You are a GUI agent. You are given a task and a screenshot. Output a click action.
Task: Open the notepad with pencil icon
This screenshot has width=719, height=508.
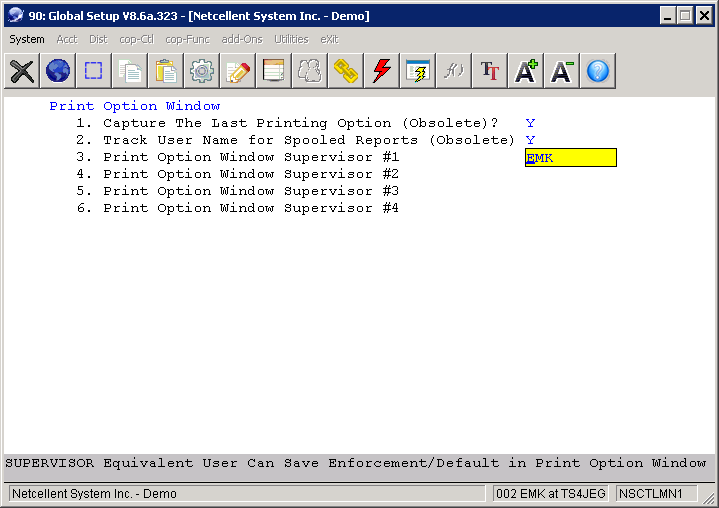point(238,71)
